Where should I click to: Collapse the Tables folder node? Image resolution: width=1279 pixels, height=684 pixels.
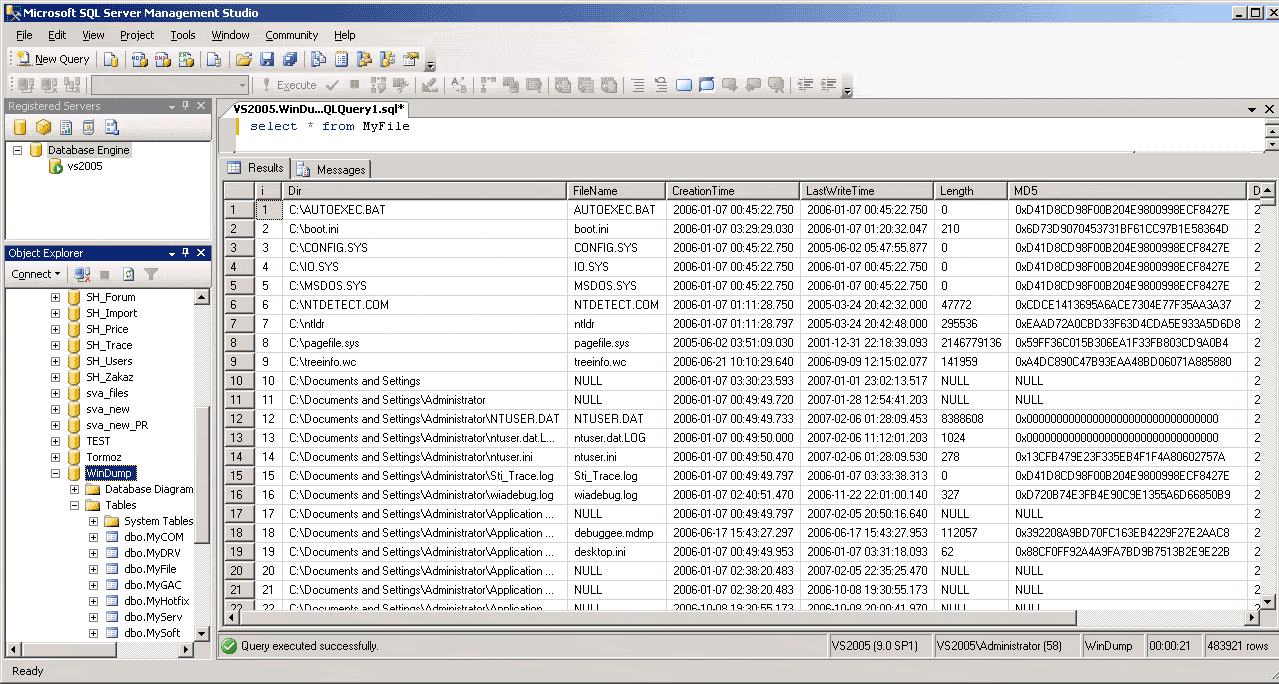pyautogui.click(x=75, y=505)
